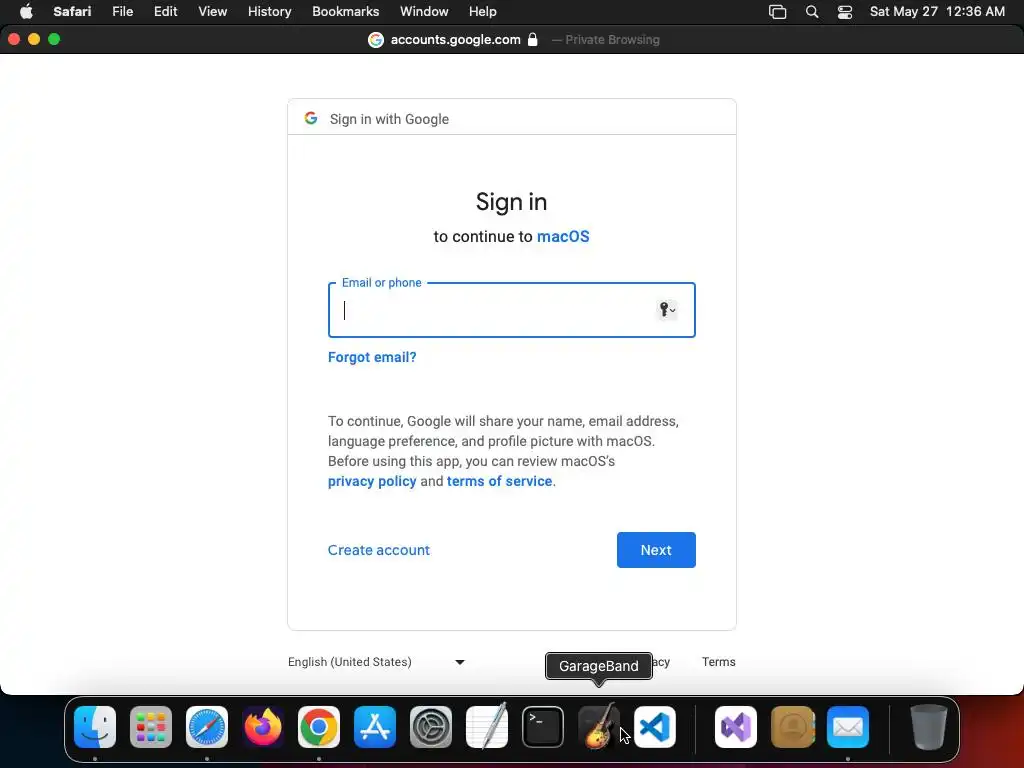Open Safari compass icon in Dock
Viewport: 1024px width, 768px height.
207,727
